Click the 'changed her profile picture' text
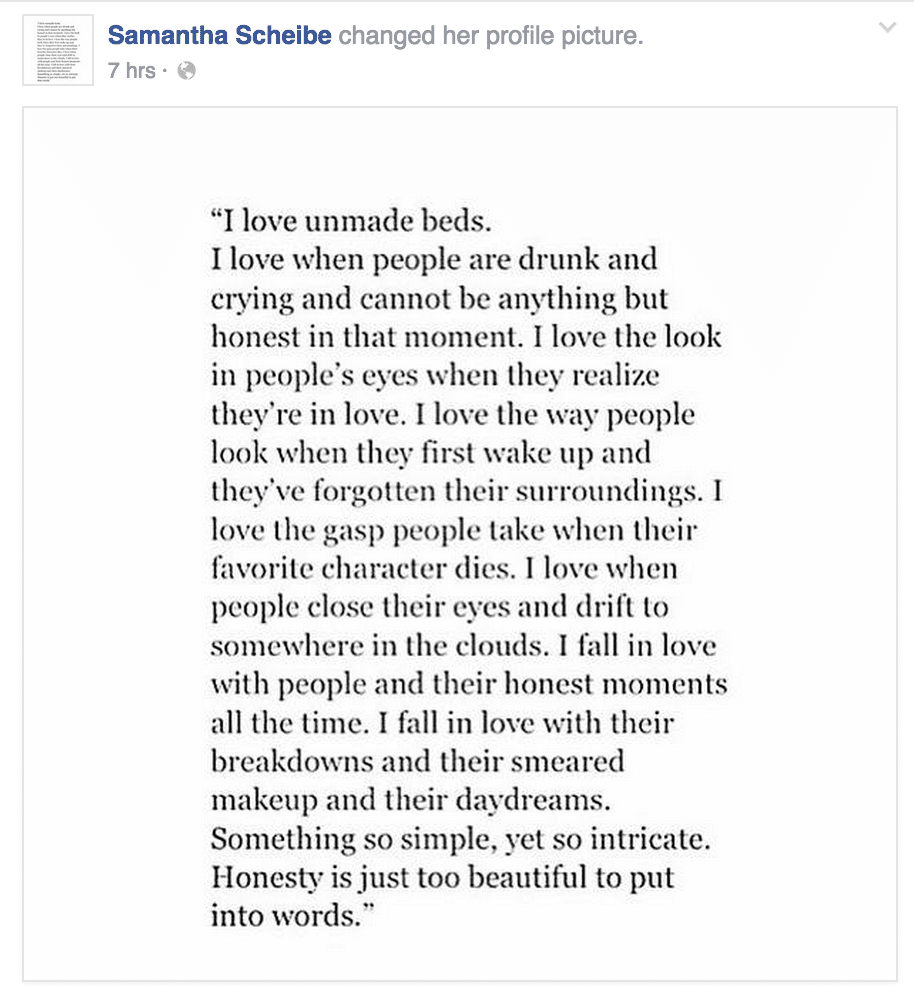The image size is (914, 986). pos(491,36)
